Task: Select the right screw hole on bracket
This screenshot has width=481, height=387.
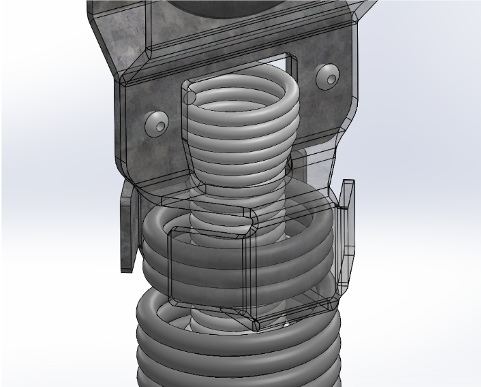Action: pyautogui.click(x=328, y=77)
